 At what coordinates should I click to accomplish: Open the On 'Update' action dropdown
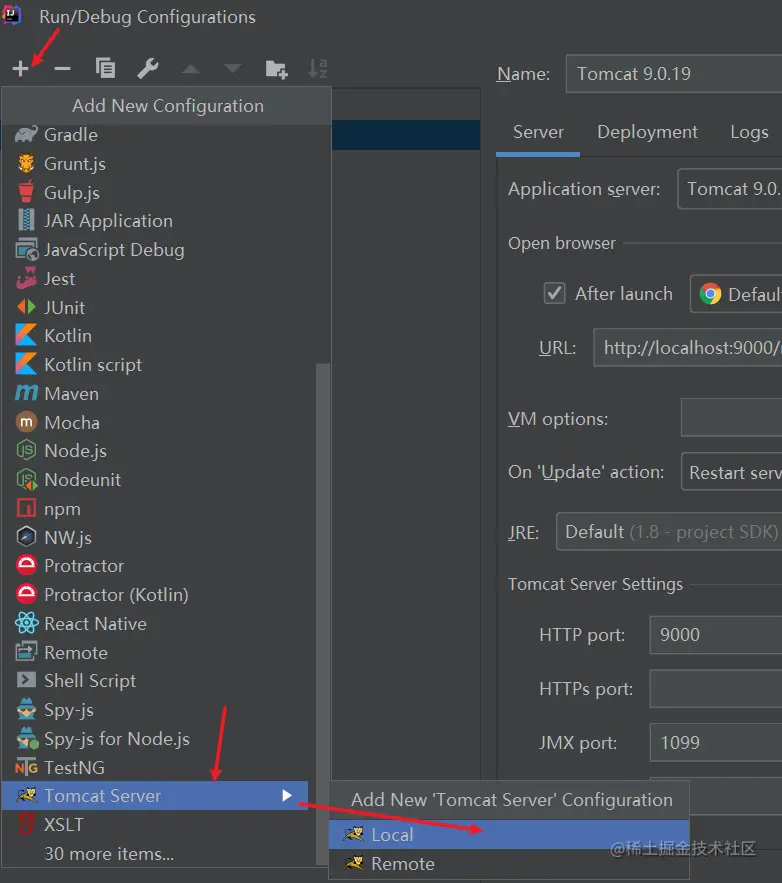pyautogui.click(x=731, y=472)
